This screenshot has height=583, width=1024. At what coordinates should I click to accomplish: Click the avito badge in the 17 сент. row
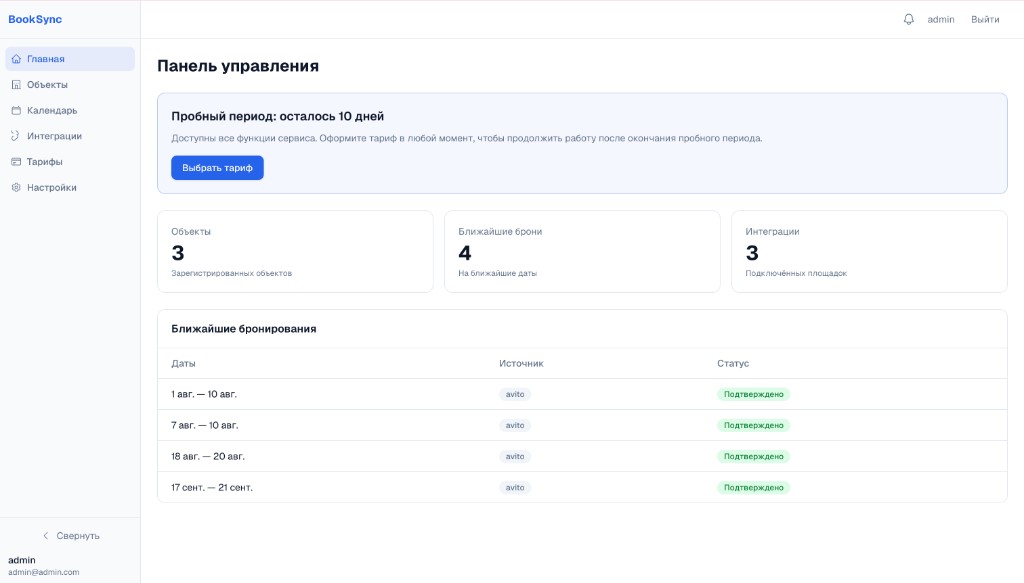515,487
